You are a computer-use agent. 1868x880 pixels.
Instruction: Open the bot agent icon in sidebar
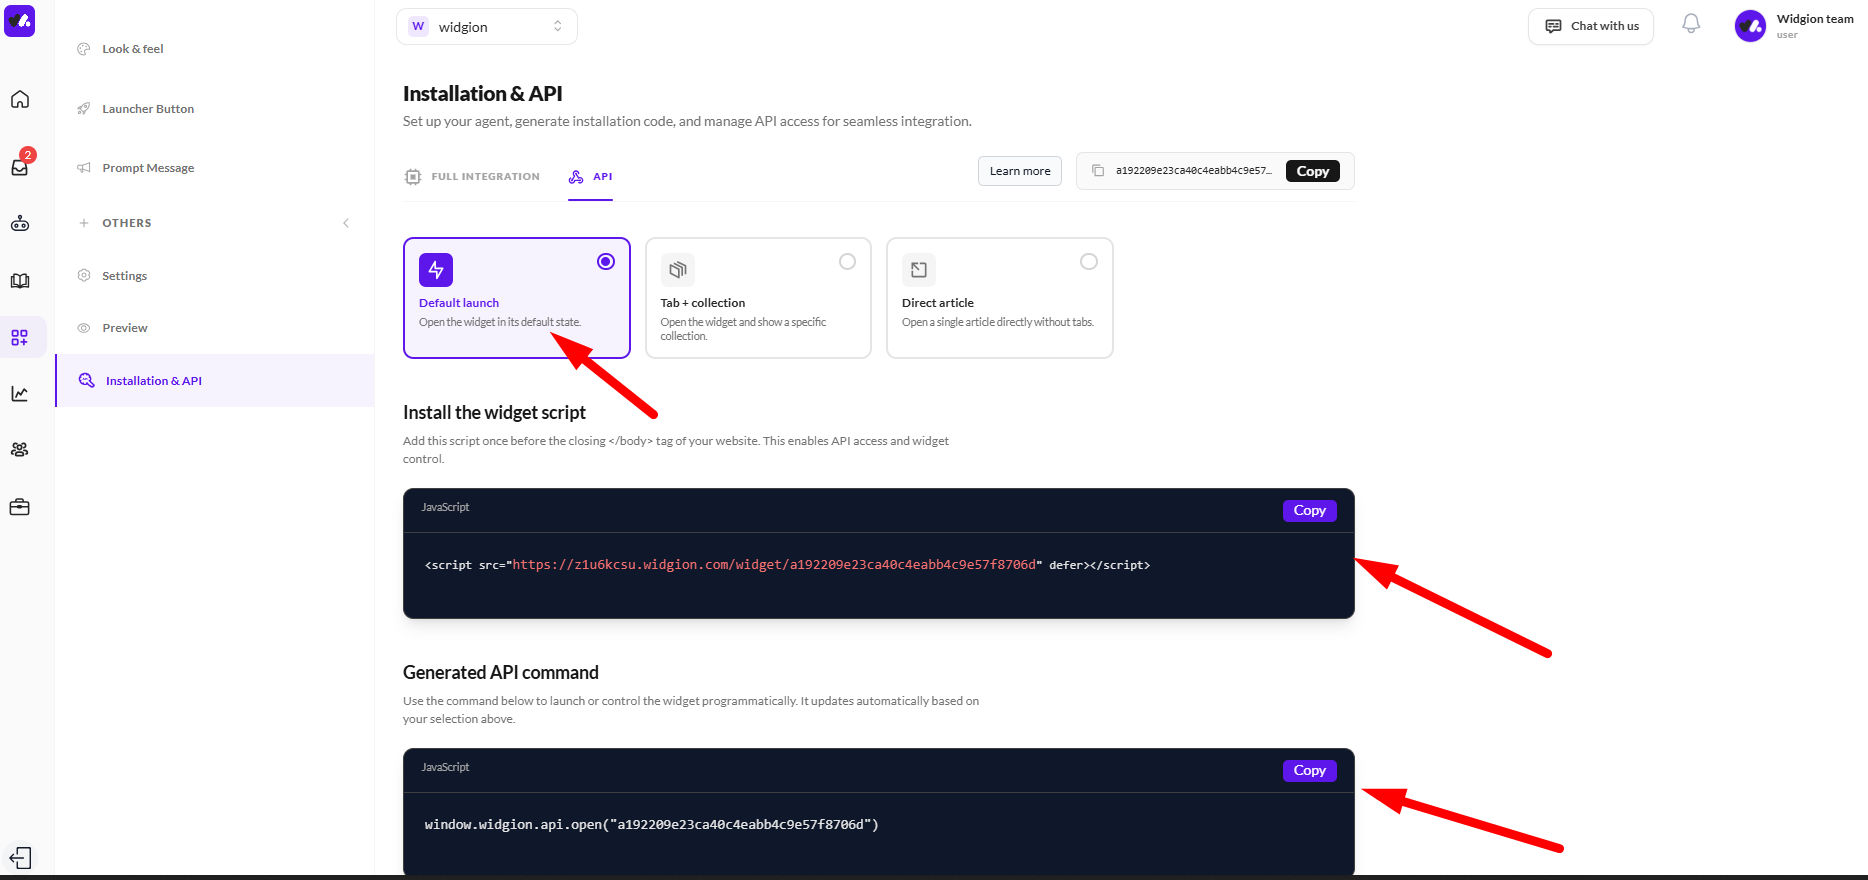click(20, 224)
